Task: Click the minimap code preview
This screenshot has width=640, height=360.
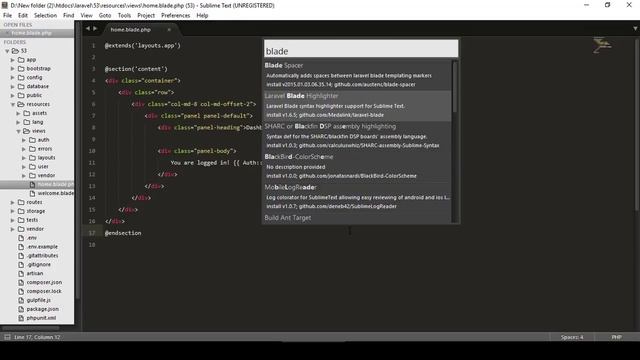Action: [602, 45]
